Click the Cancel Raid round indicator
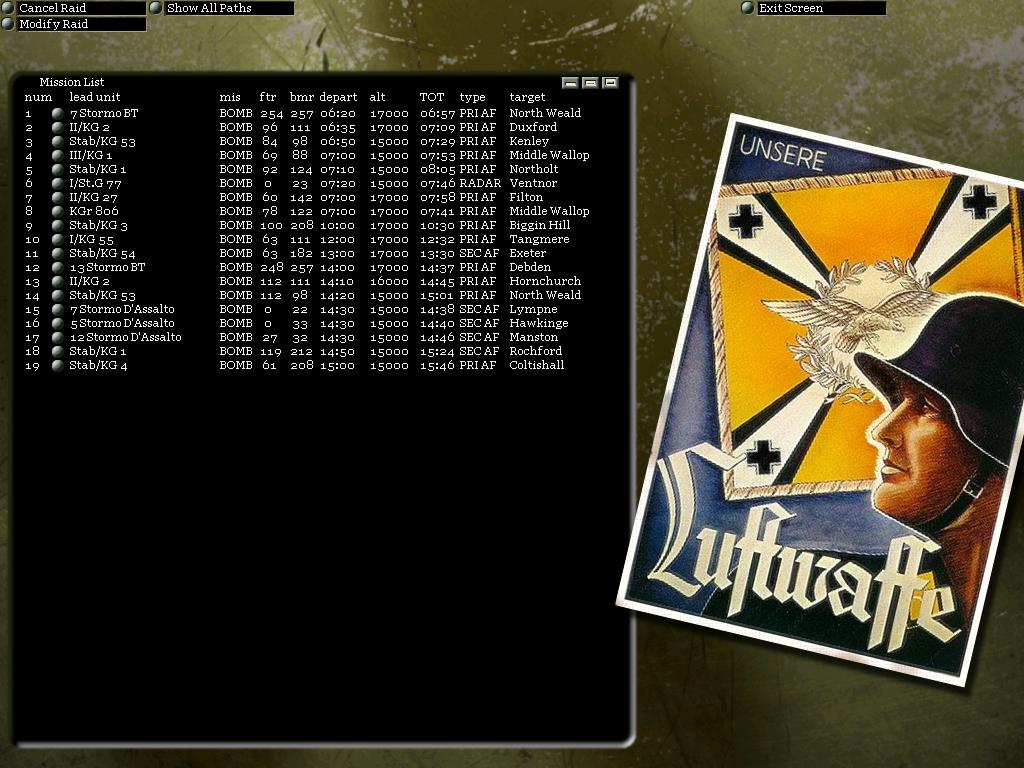 (8, 8)
